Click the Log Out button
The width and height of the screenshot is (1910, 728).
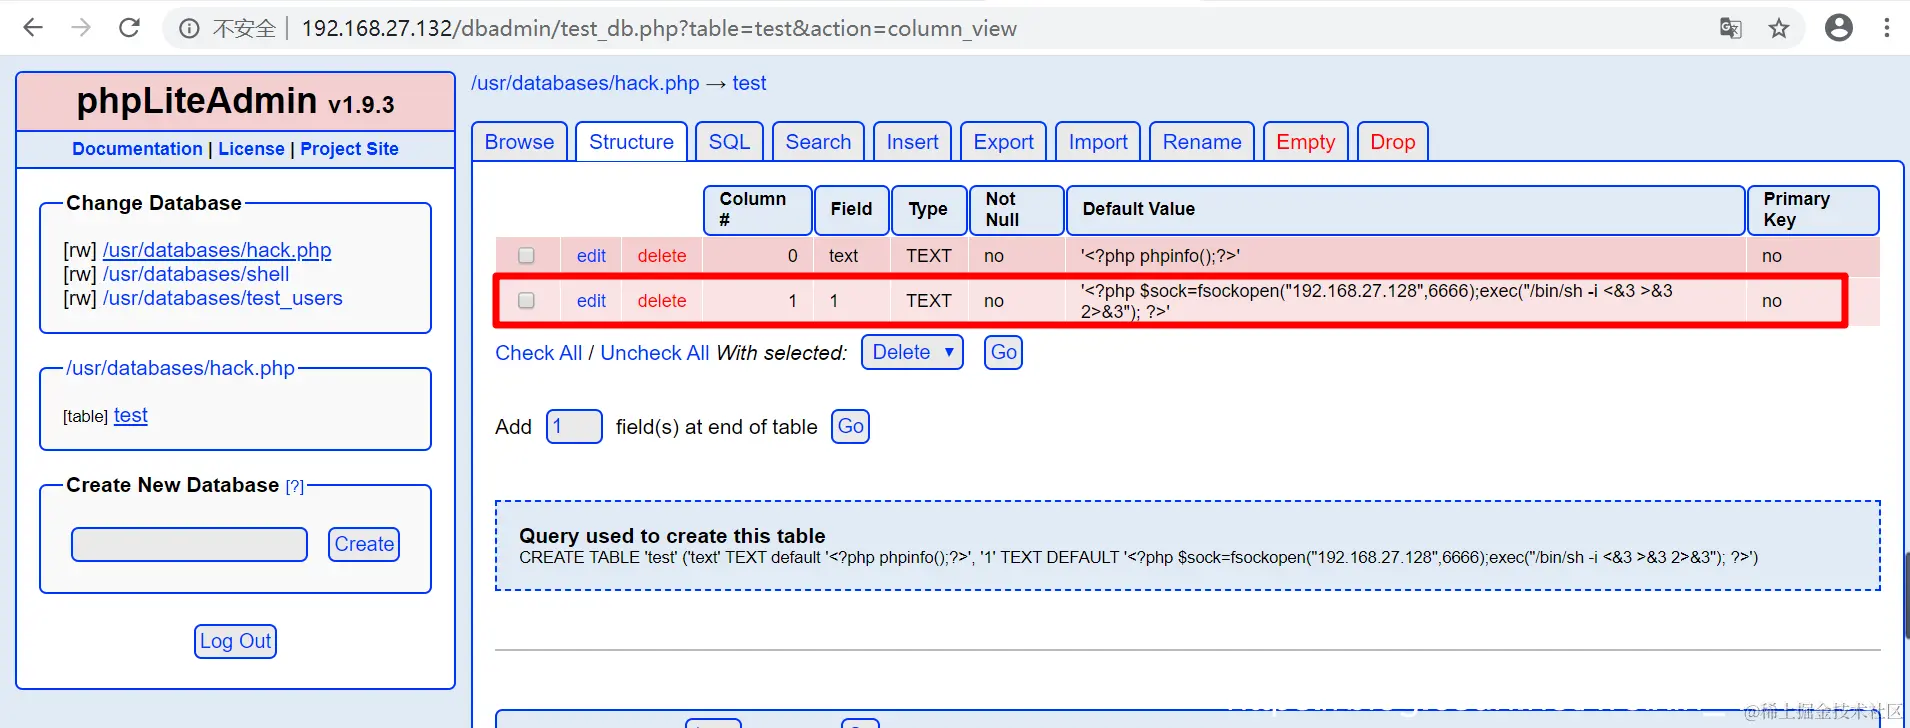pos(235,641)
